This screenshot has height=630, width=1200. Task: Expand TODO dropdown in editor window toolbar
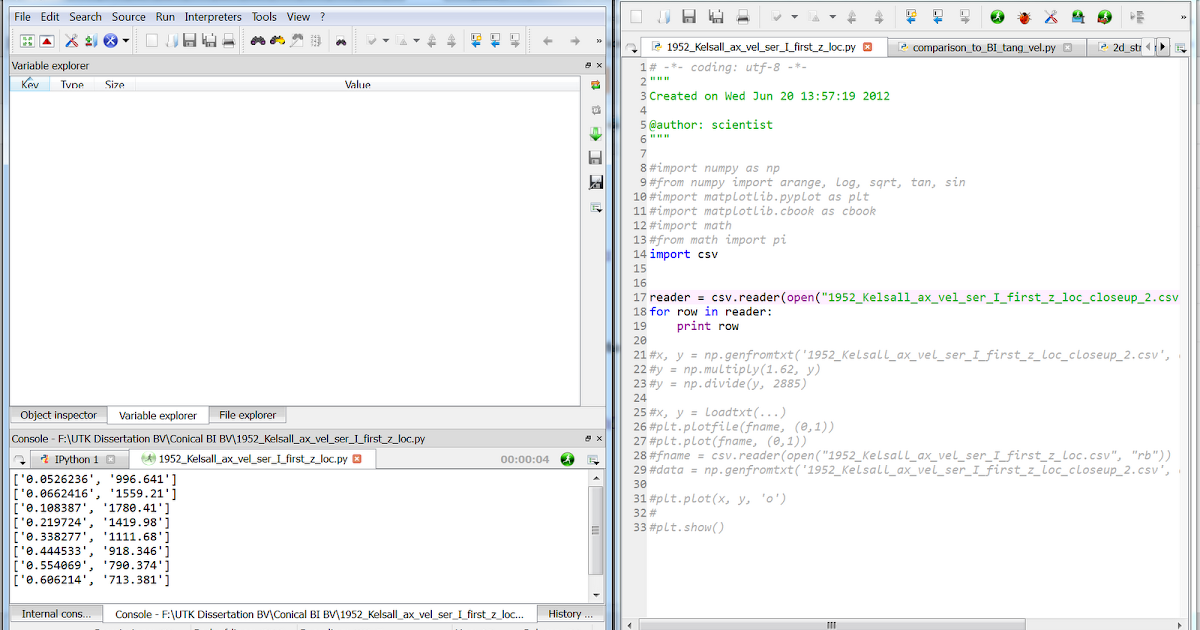coord(794,17)
